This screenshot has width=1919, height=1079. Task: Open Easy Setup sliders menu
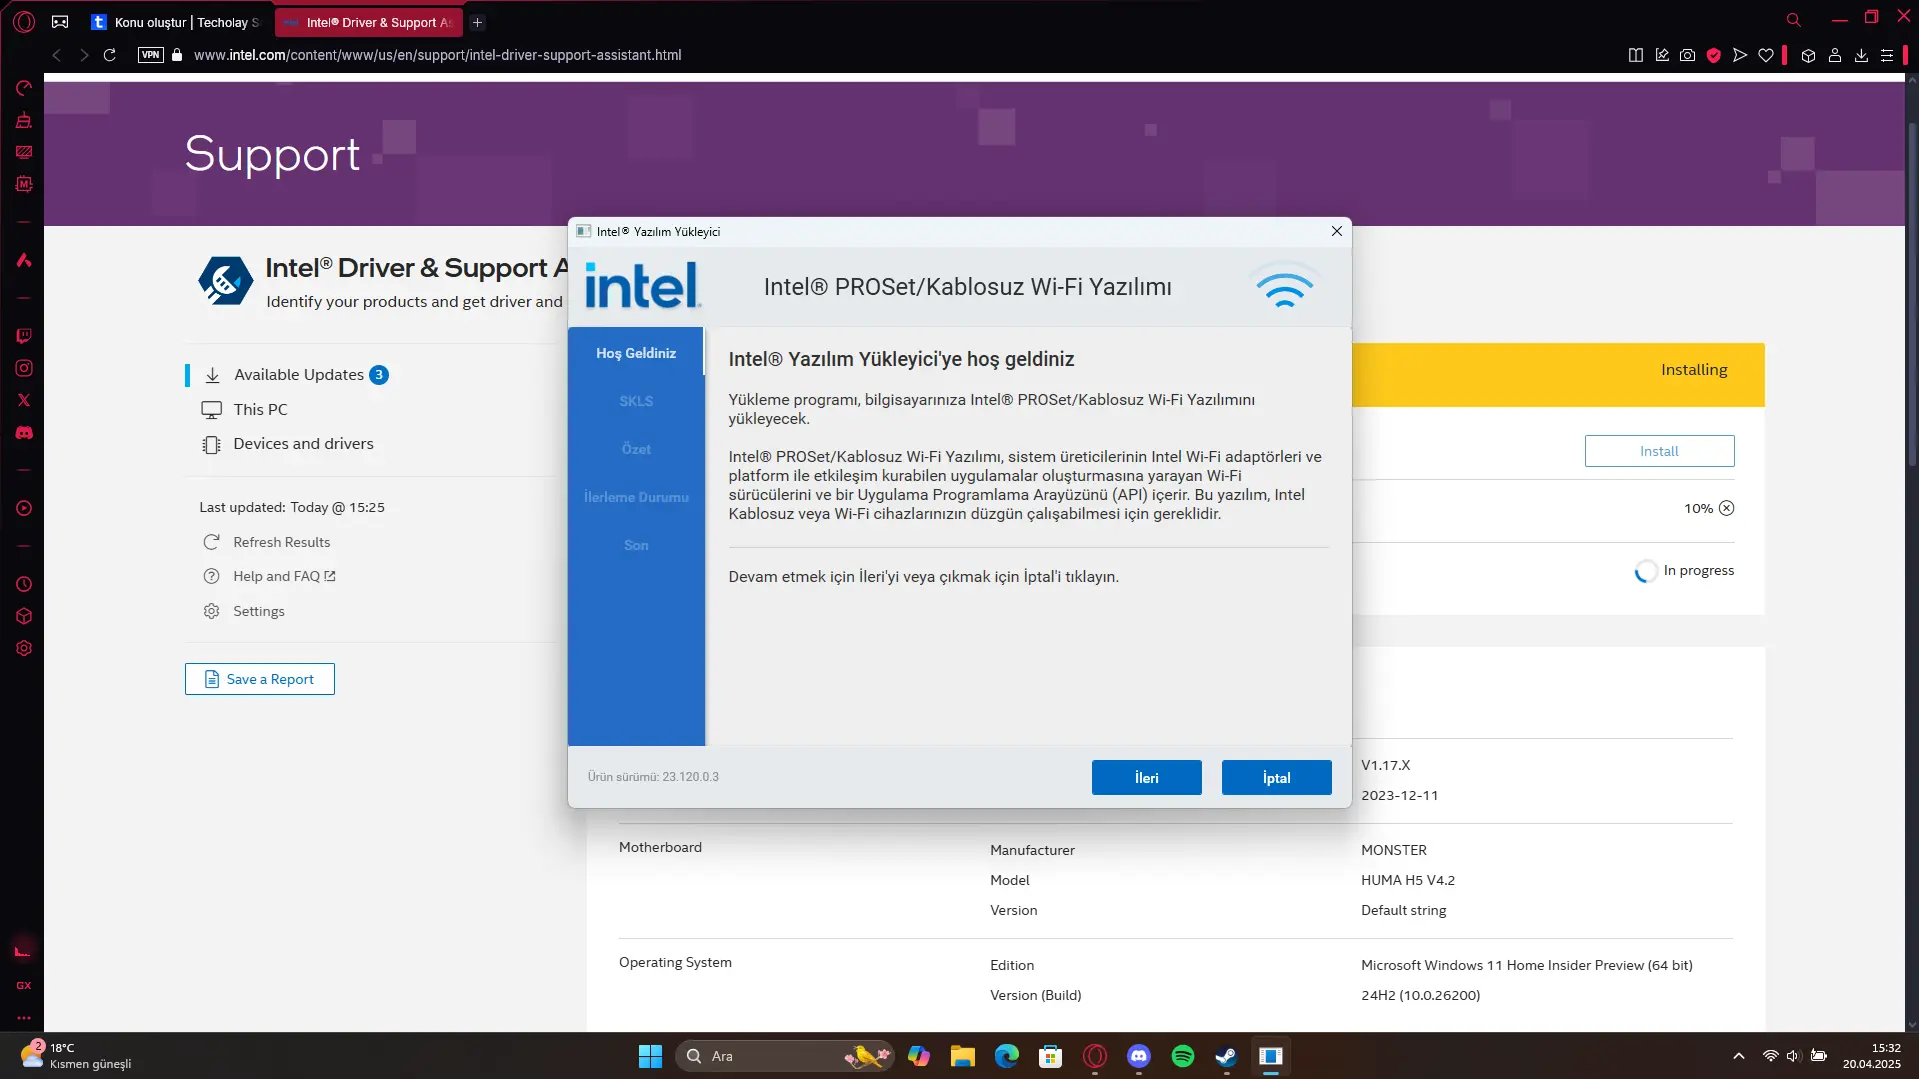pos(1887,55)
